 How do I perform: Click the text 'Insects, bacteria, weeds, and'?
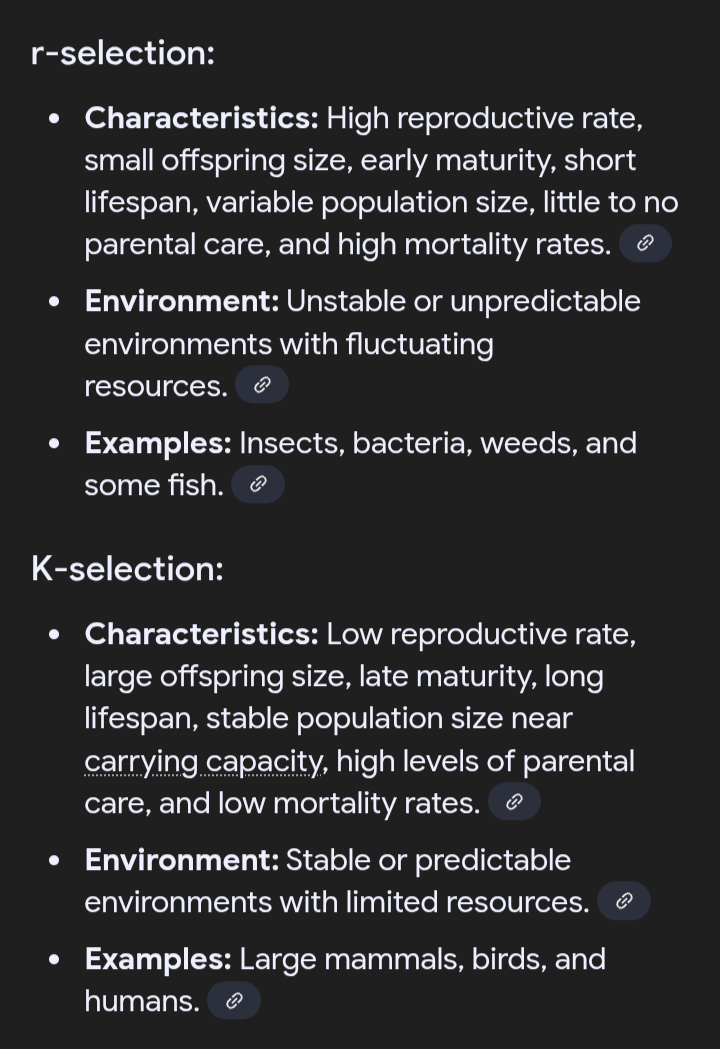(438, 443)
